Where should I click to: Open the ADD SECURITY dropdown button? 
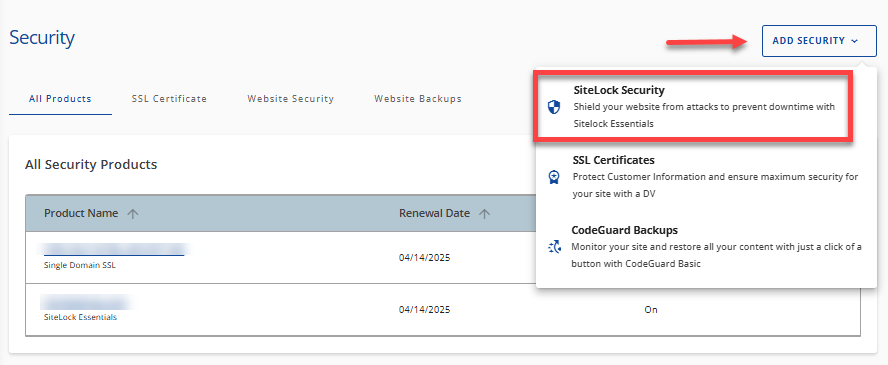pyautogui.click(x=819, y=41)
